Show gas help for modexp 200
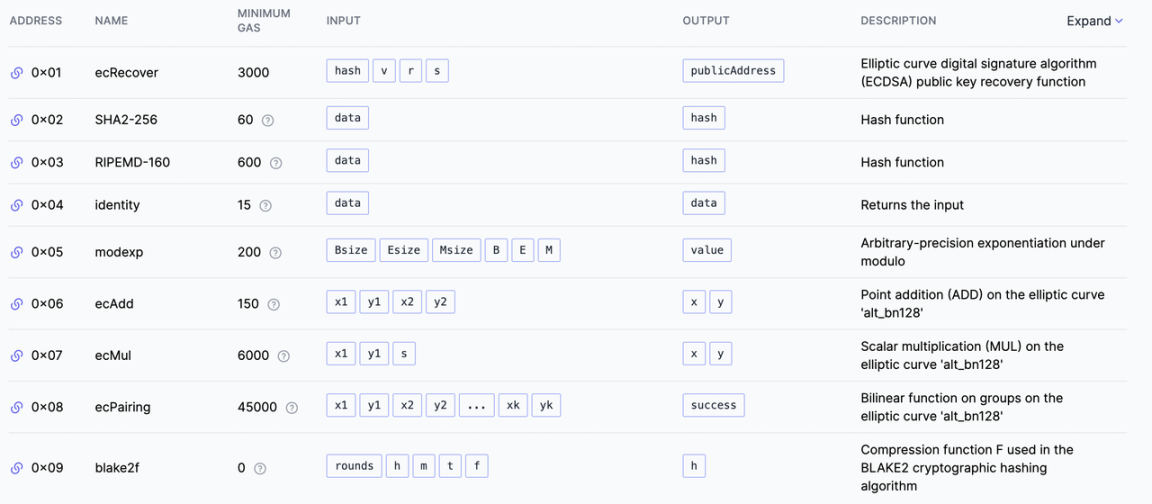Image resolution: width=1152 pixels, height=504 pixels. click(x=275, y=253)
